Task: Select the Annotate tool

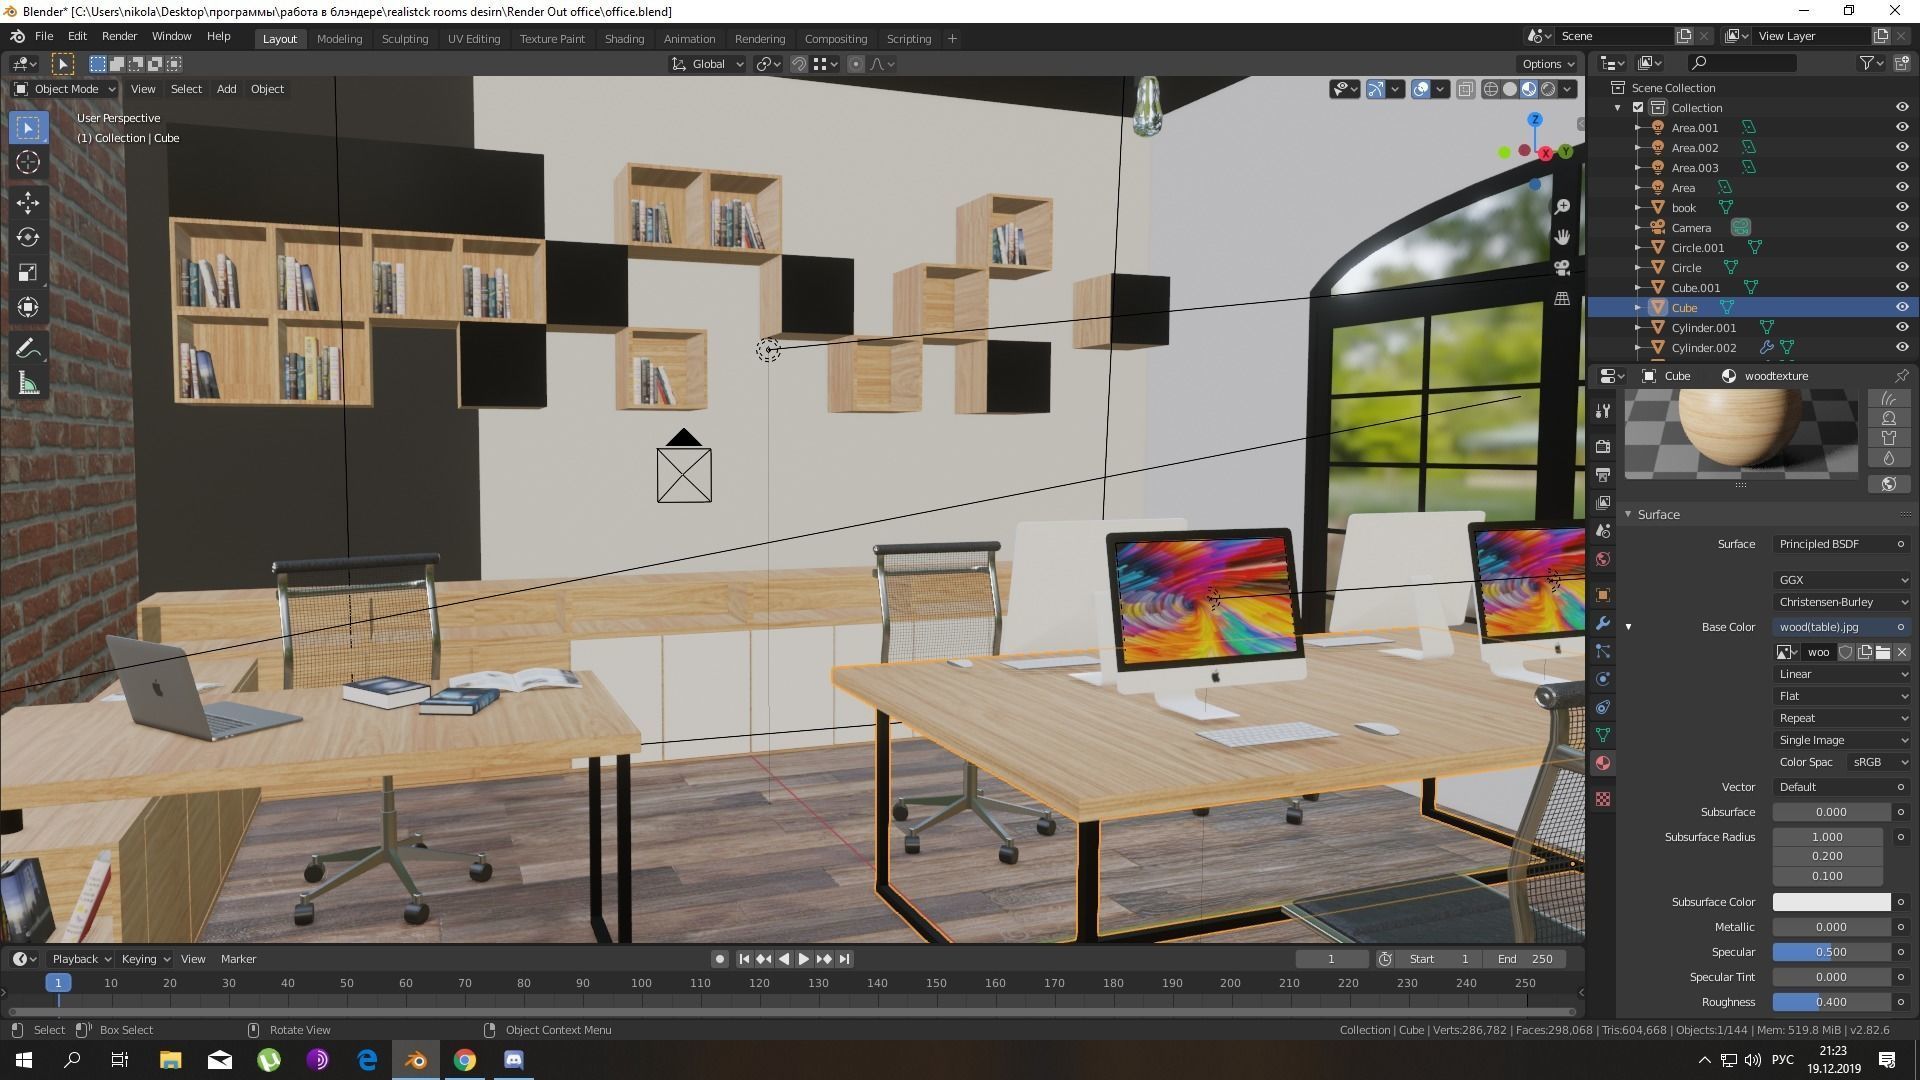Action: [x=28, y=349]
